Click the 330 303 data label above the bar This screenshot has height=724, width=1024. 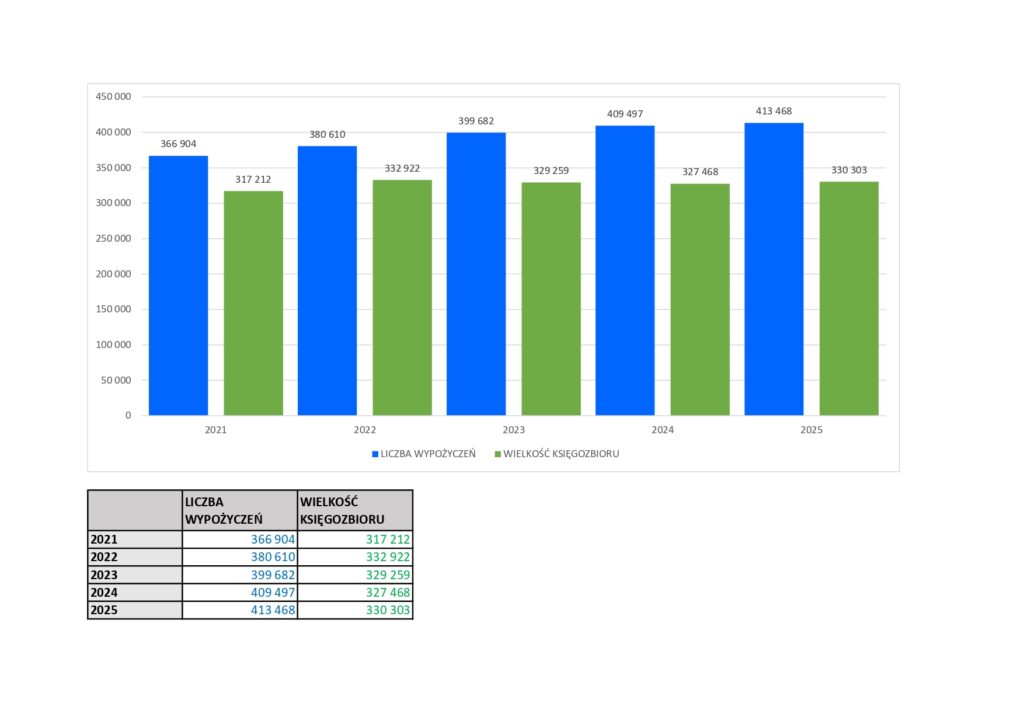coord(849,170)
